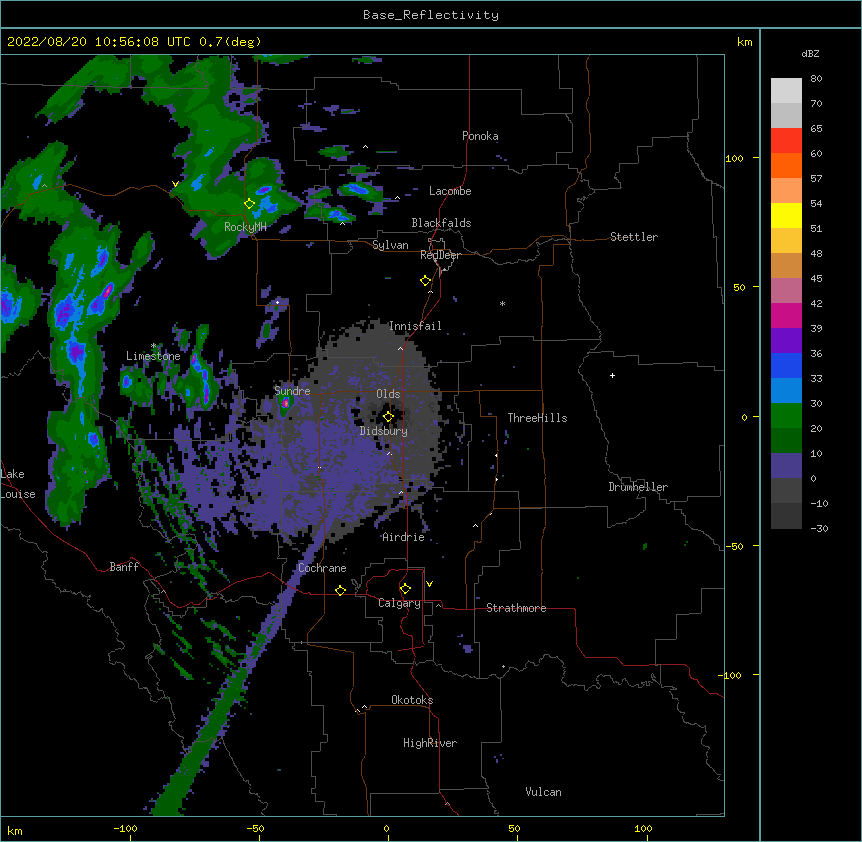The height and width of the screenshot is (842, 862).
Task: Click the Calgary city label
Action: [399, 603]
